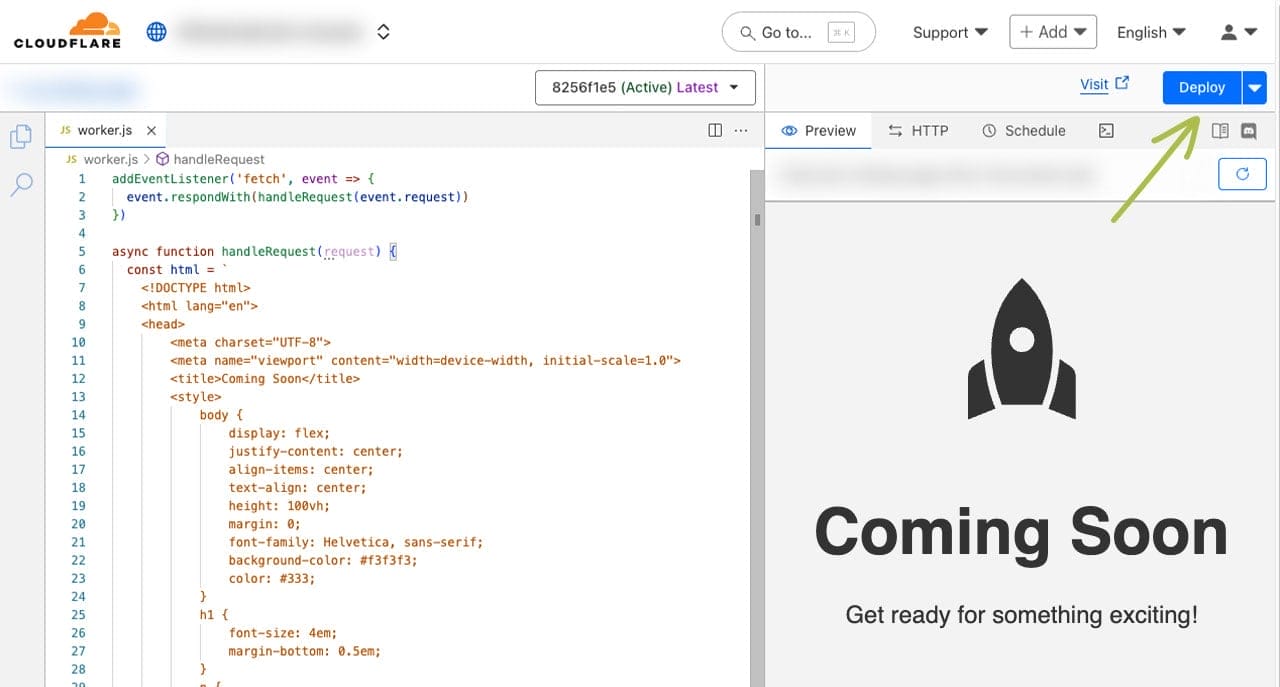Click the split editor icon
This screenshot has height=687, width=1280.
click(x=715, y=130)
